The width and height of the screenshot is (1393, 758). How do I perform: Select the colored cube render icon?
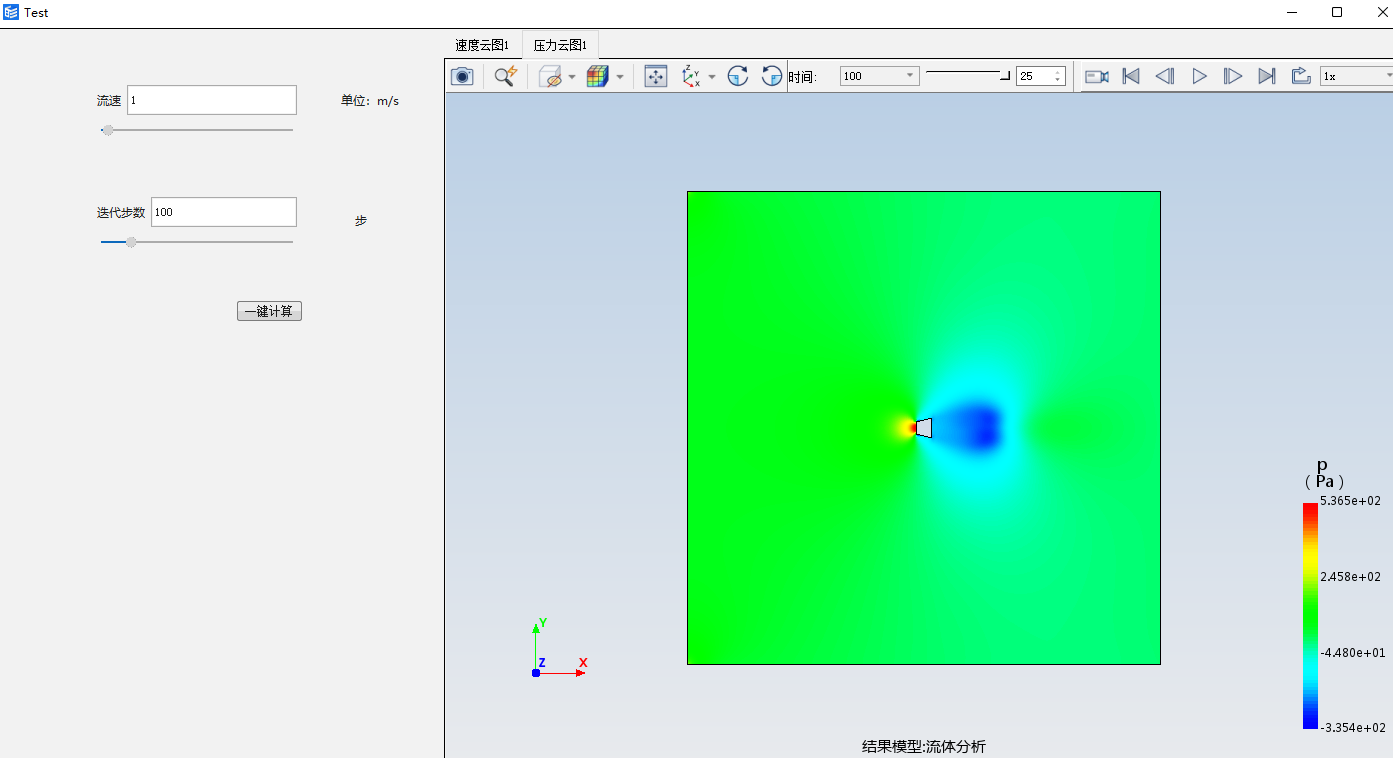597,76
